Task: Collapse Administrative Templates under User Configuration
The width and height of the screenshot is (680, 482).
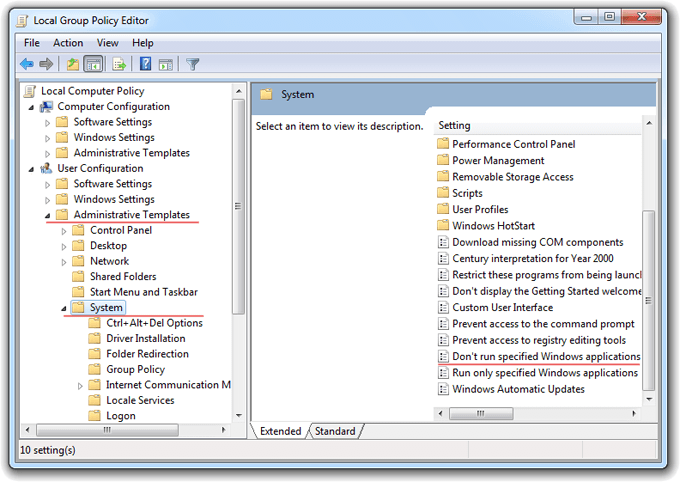Action: point(48,216)
